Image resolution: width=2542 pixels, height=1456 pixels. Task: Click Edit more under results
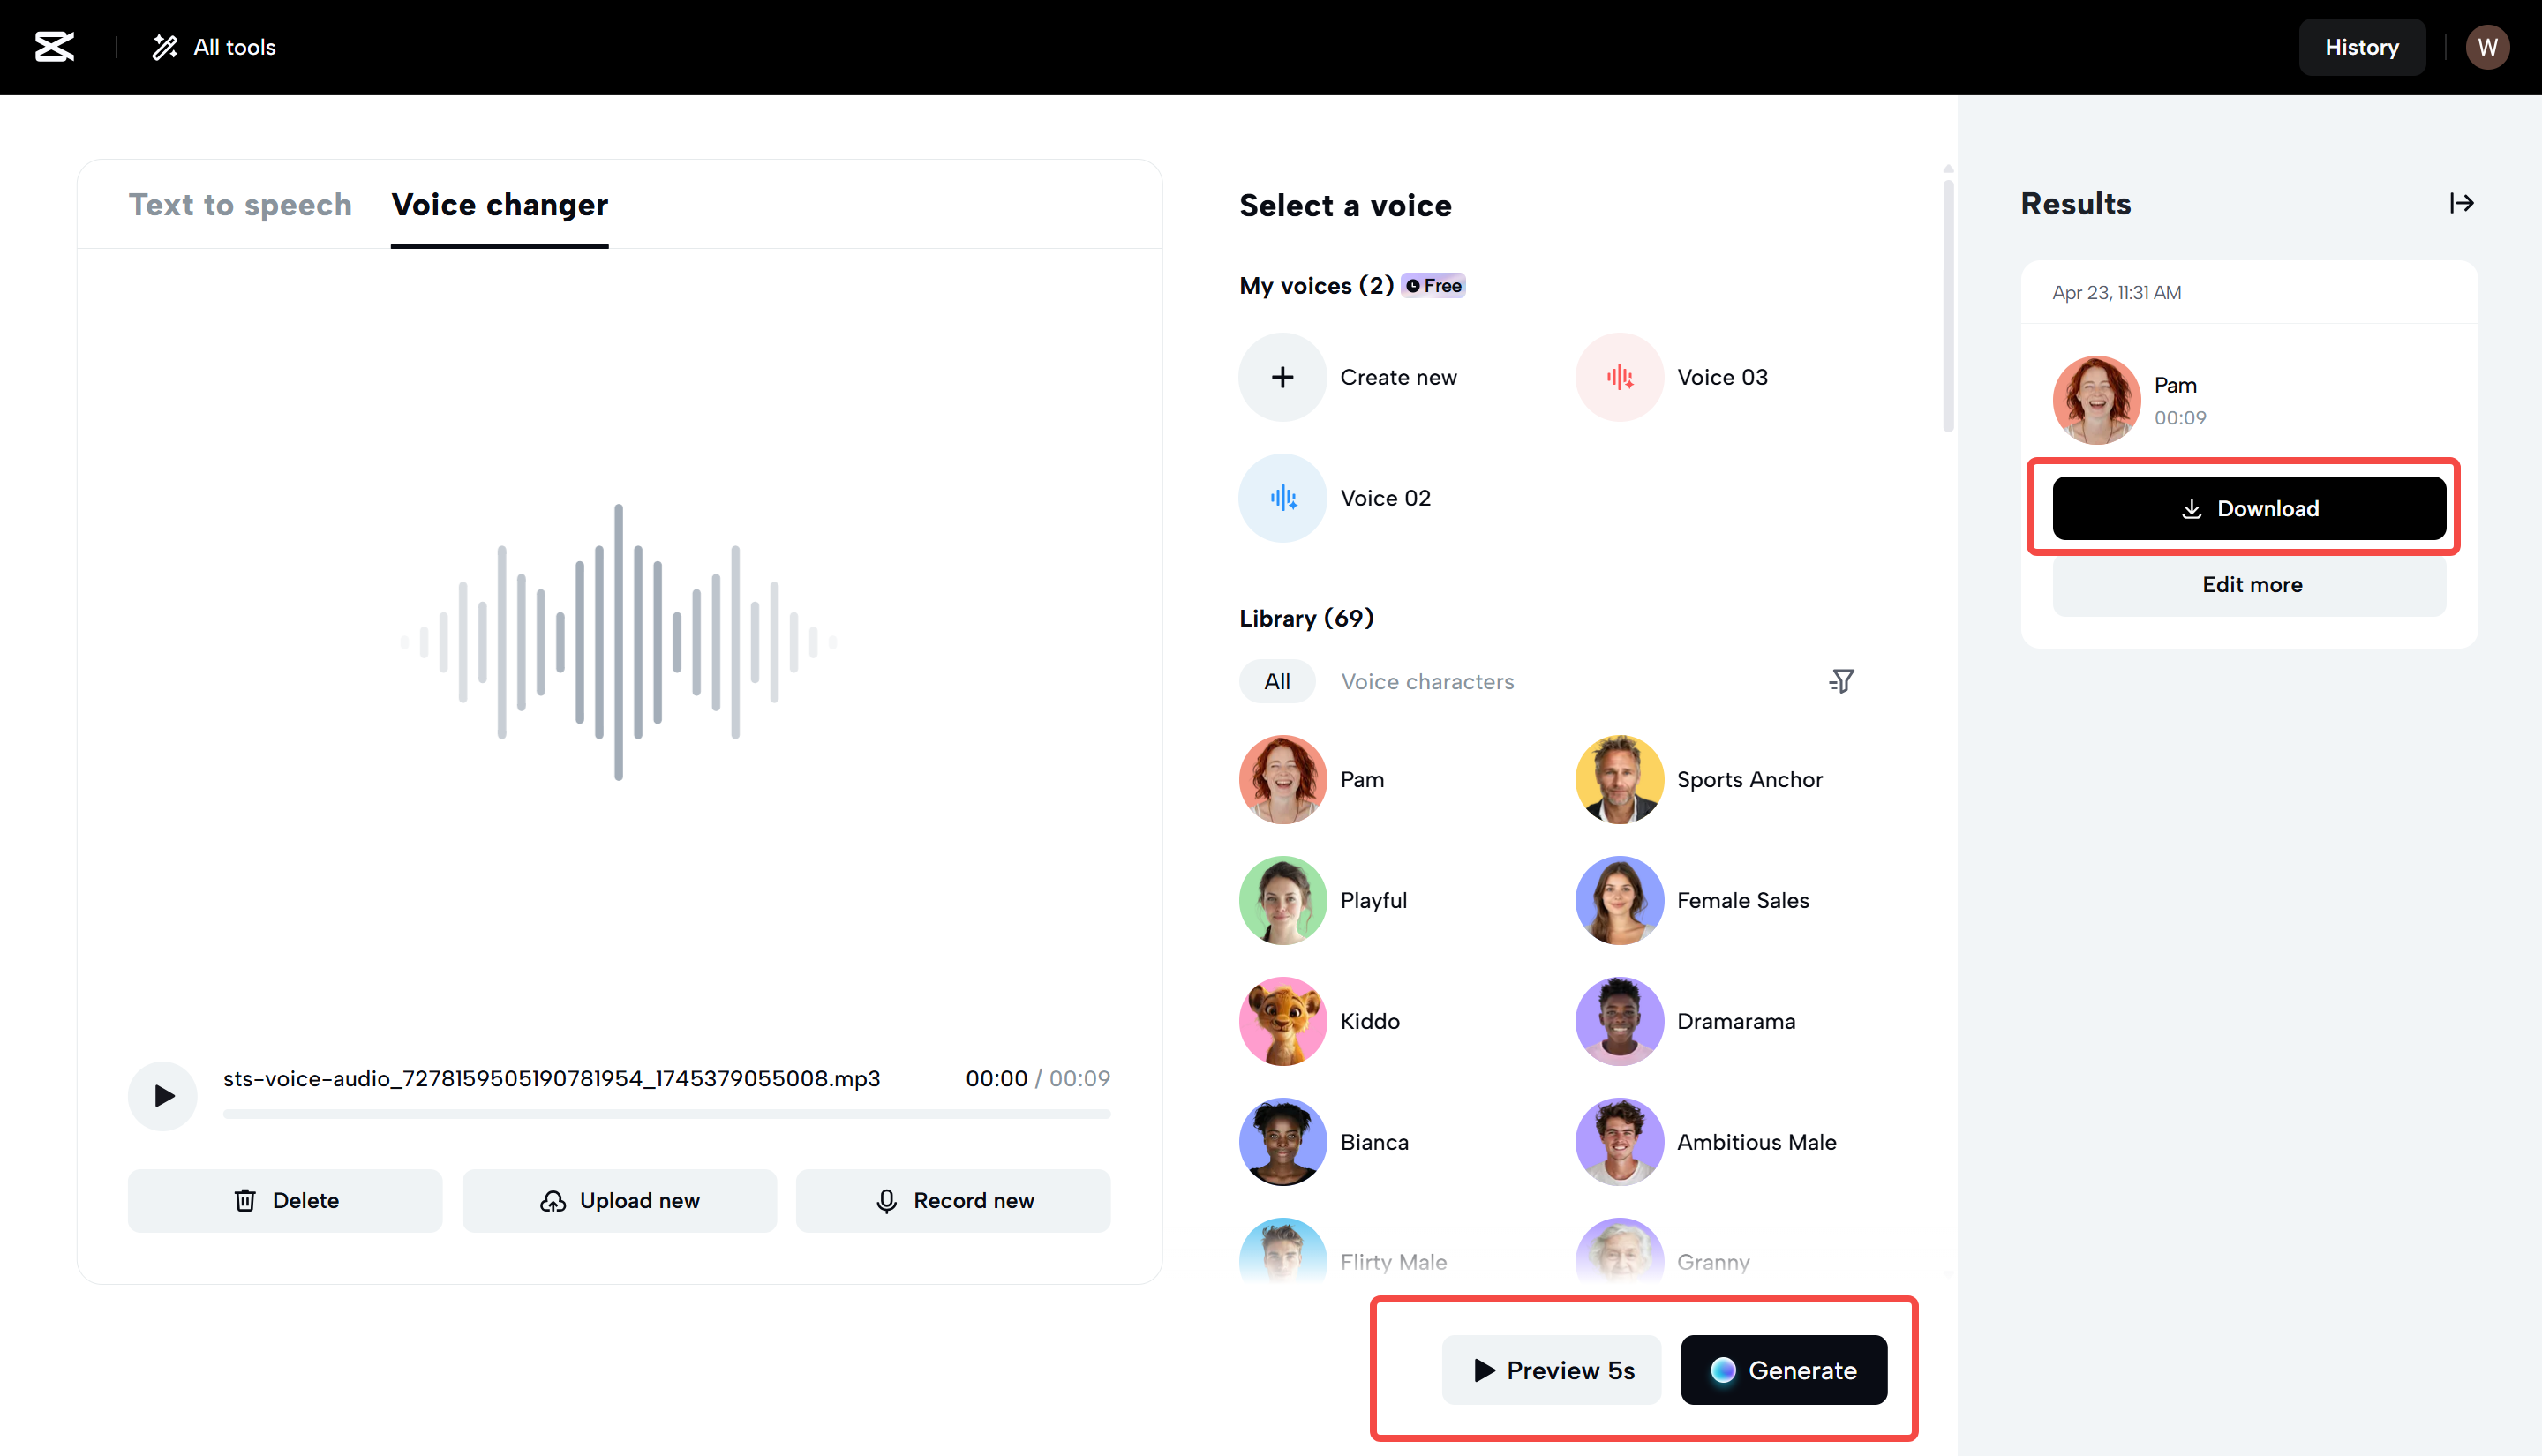[x=2249, y=585]
